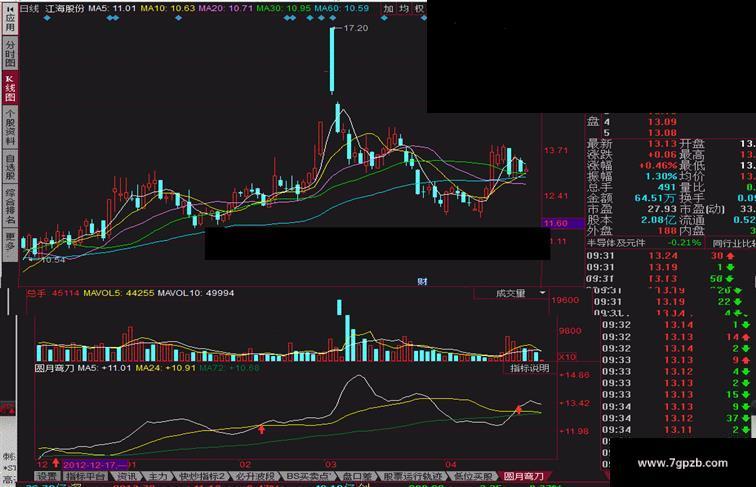Click the 圆月弯刀 MA5 label

pos(83,368)
